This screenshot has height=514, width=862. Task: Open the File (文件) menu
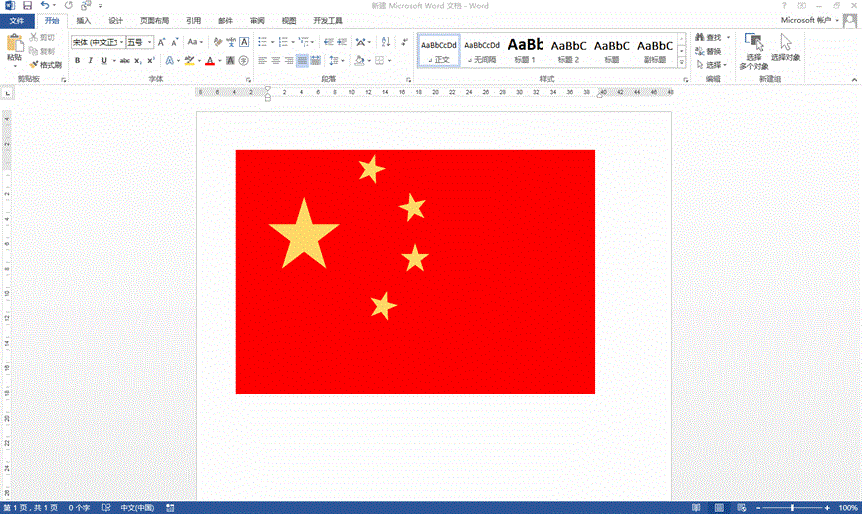(17, 20)
